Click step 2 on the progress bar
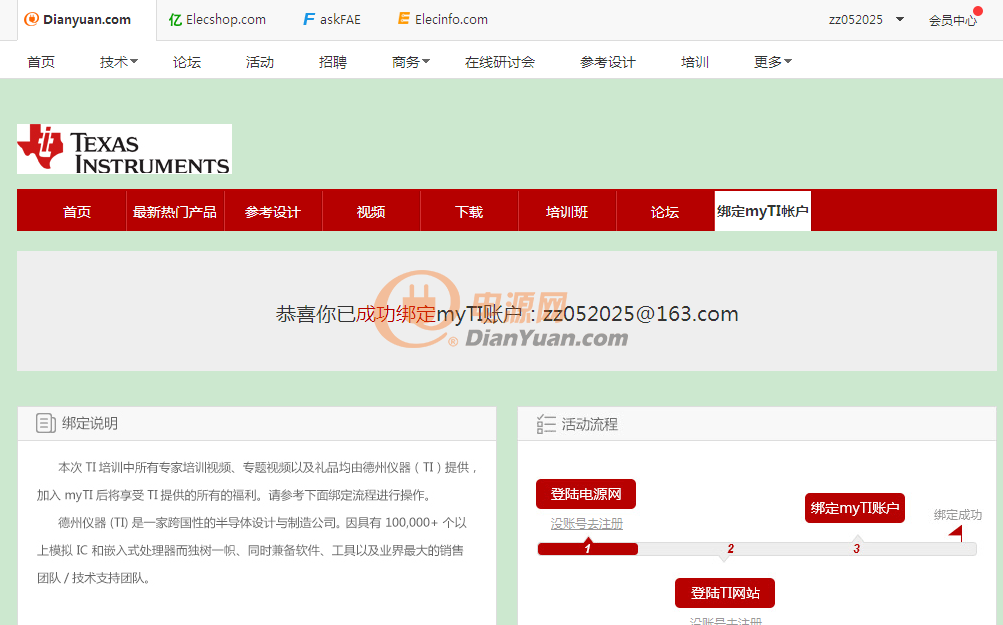Viewport: 1003px width, 625px height. (731, 549)
